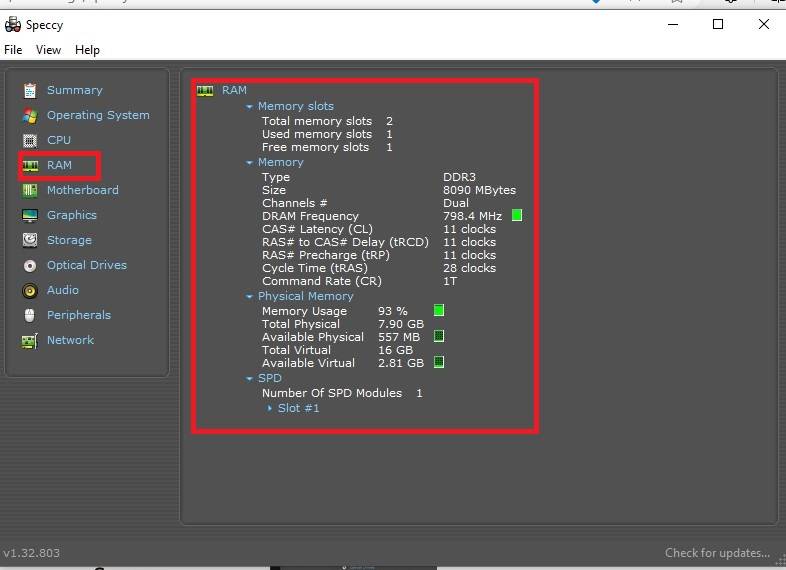Click the Audio speaker icon
This screenshot has height=570, width=786.
pyautogui.click(x=30, y=290)
